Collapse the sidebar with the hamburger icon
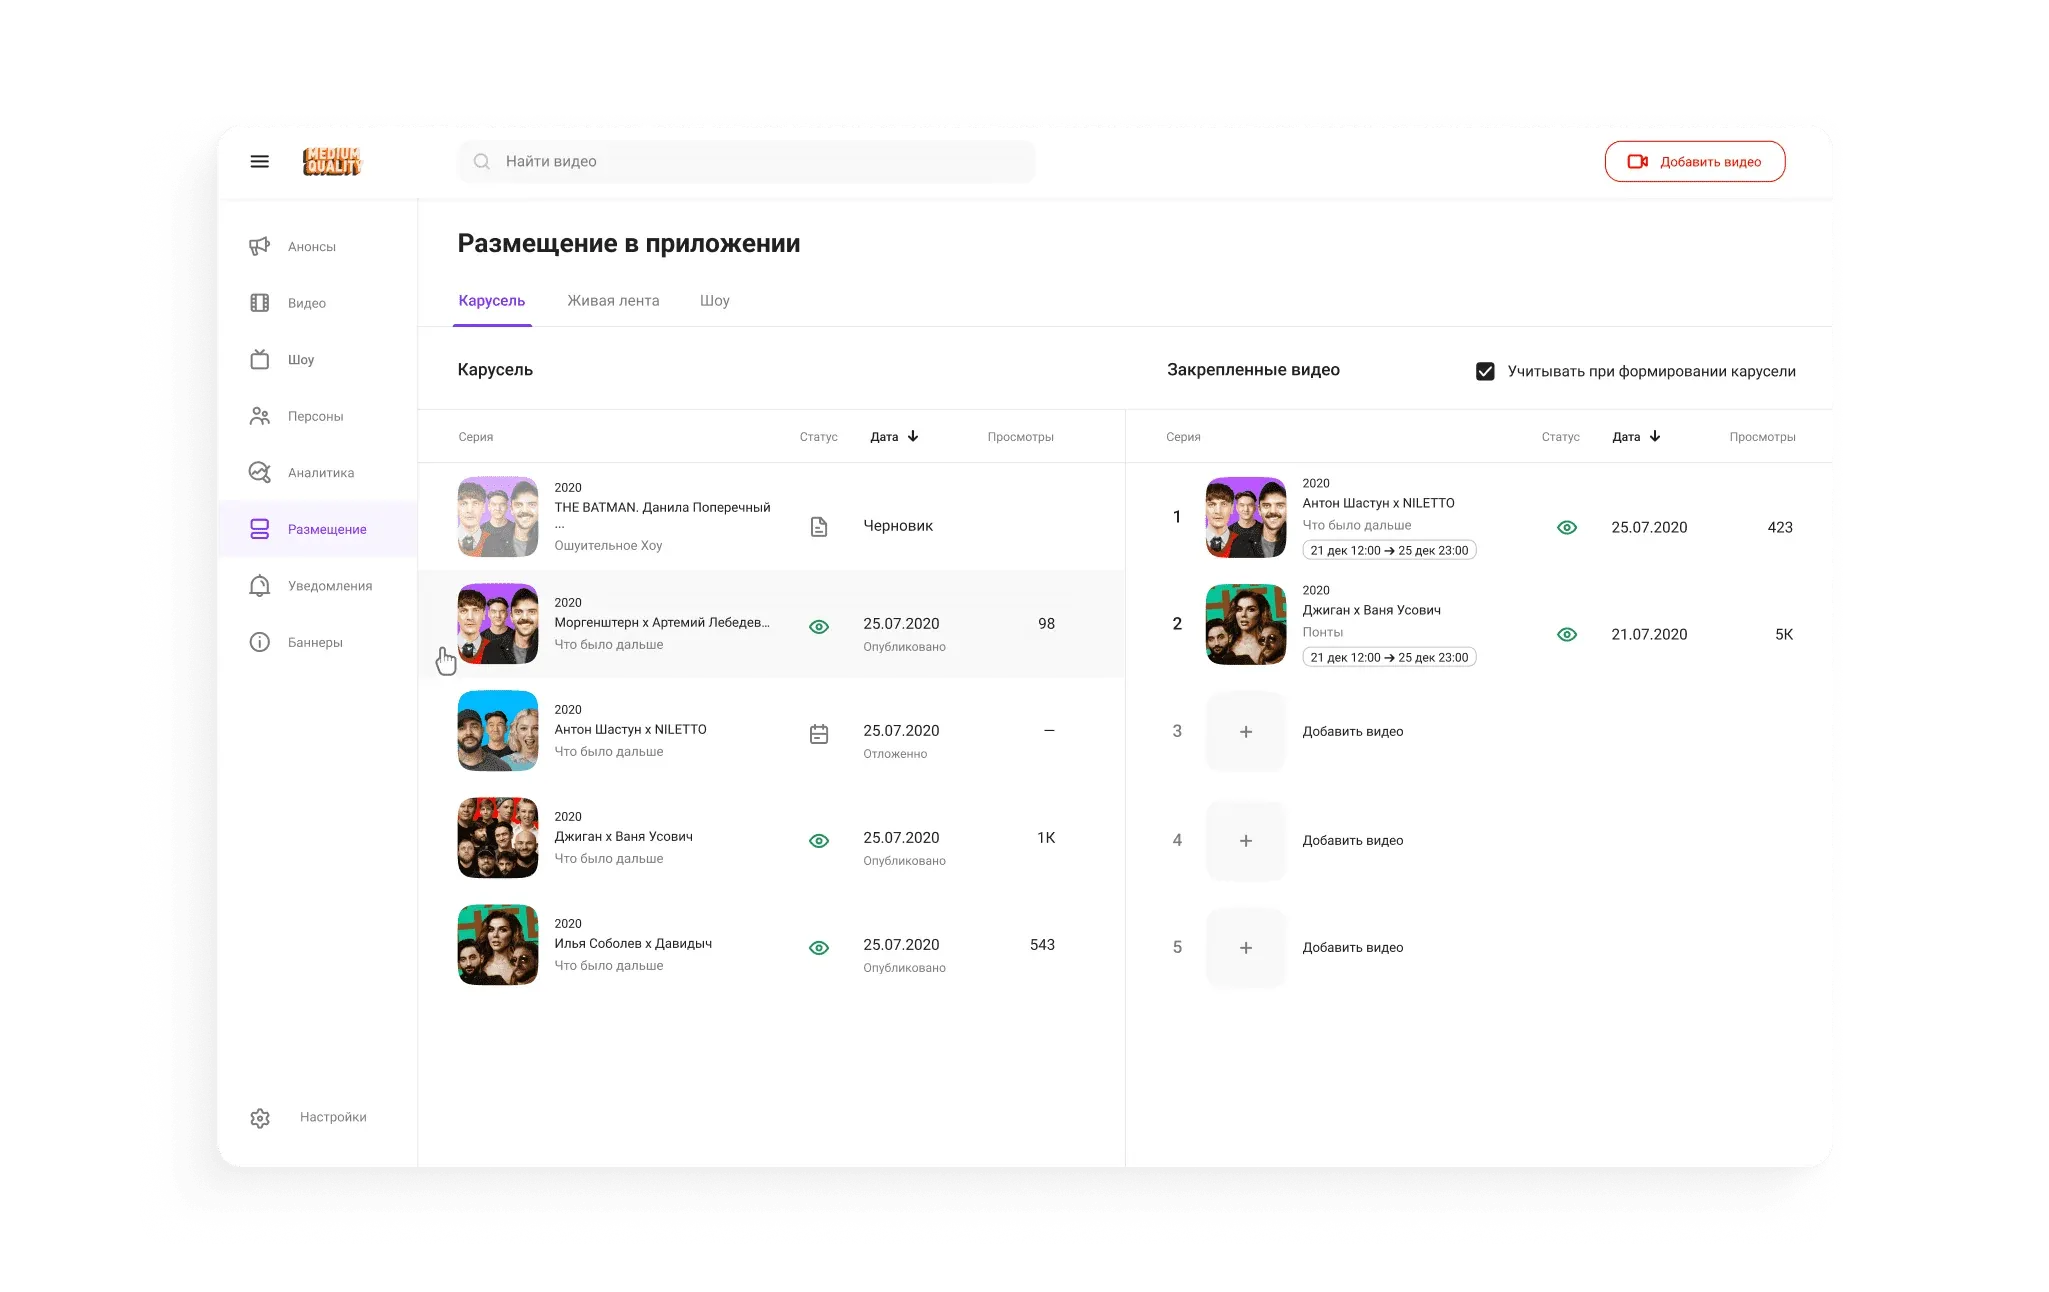 [260, 161]
